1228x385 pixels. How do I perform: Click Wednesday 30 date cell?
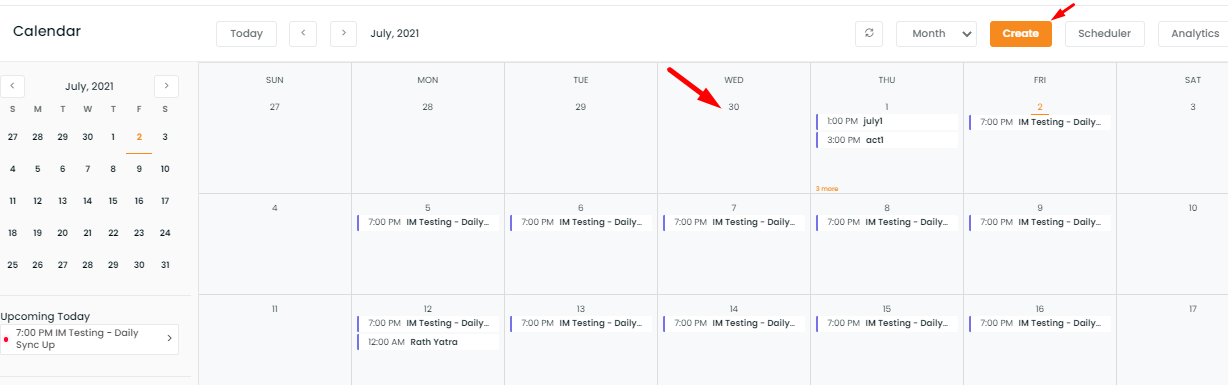click(x=734, y=128)
